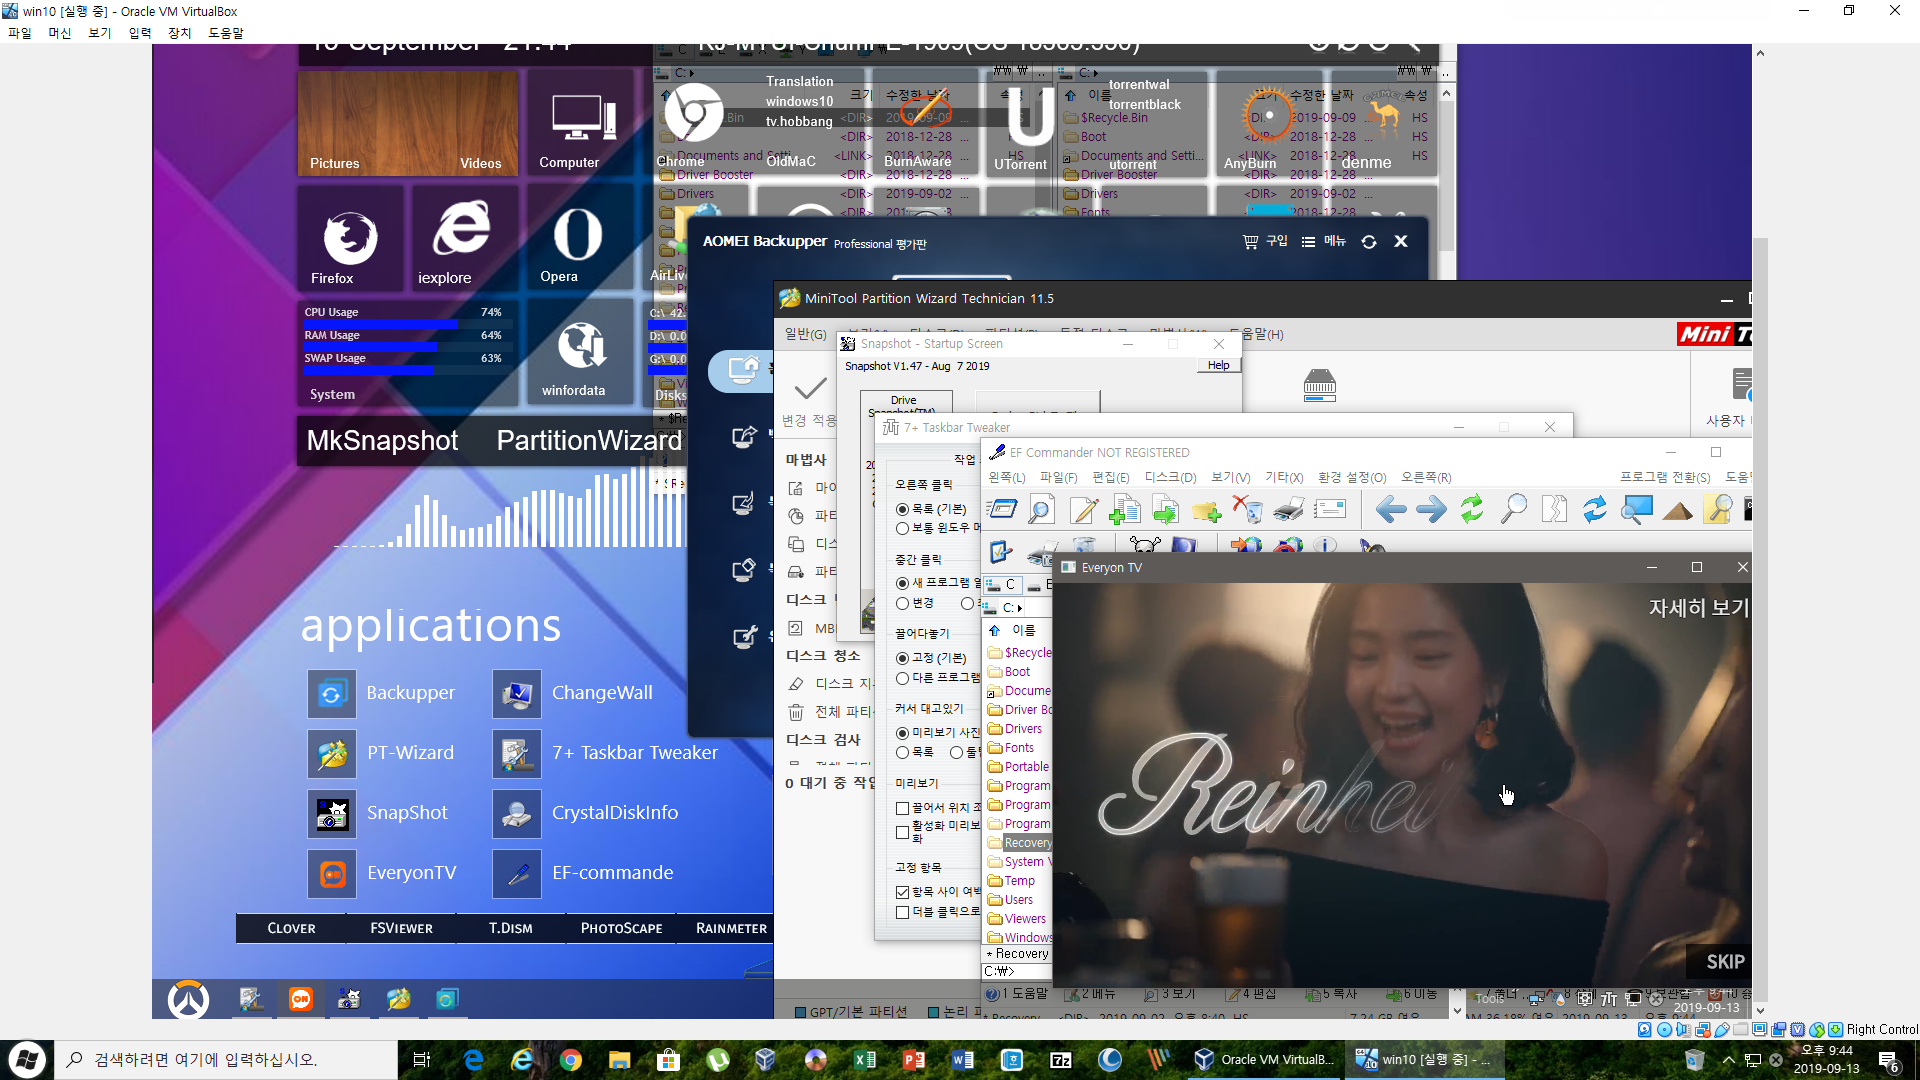Open Chrome from host taskbar

pyautogui.click(x=571, y=1060)
